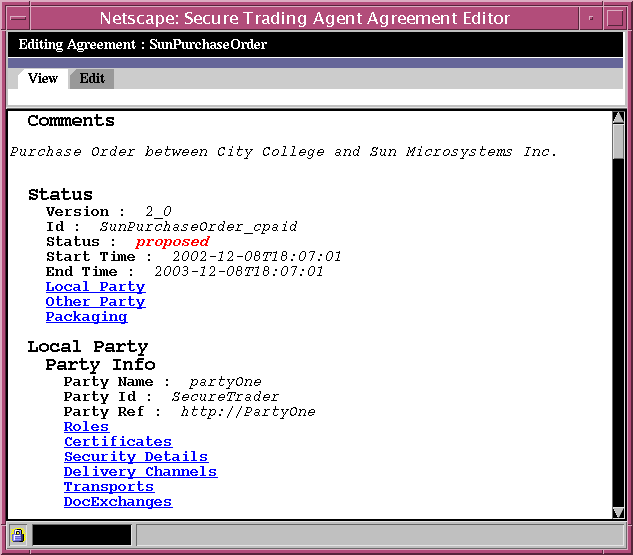The image size is (633, 555).
Task: Open the DocExchanges link
Action: pyautogui.click(x=118, y=502)
